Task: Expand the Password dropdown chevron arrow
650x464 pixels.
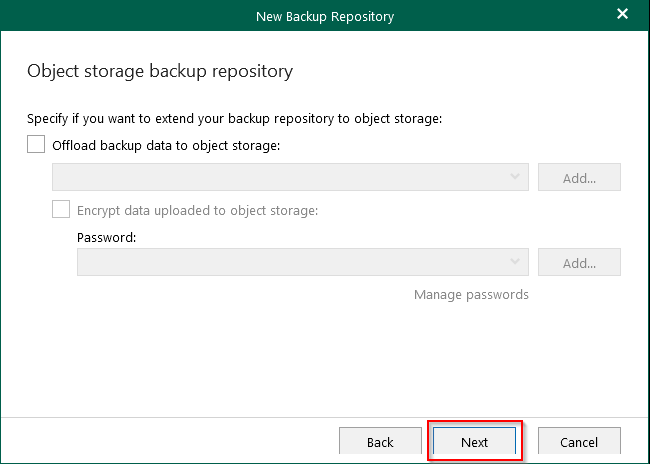Action: (515, 262)
